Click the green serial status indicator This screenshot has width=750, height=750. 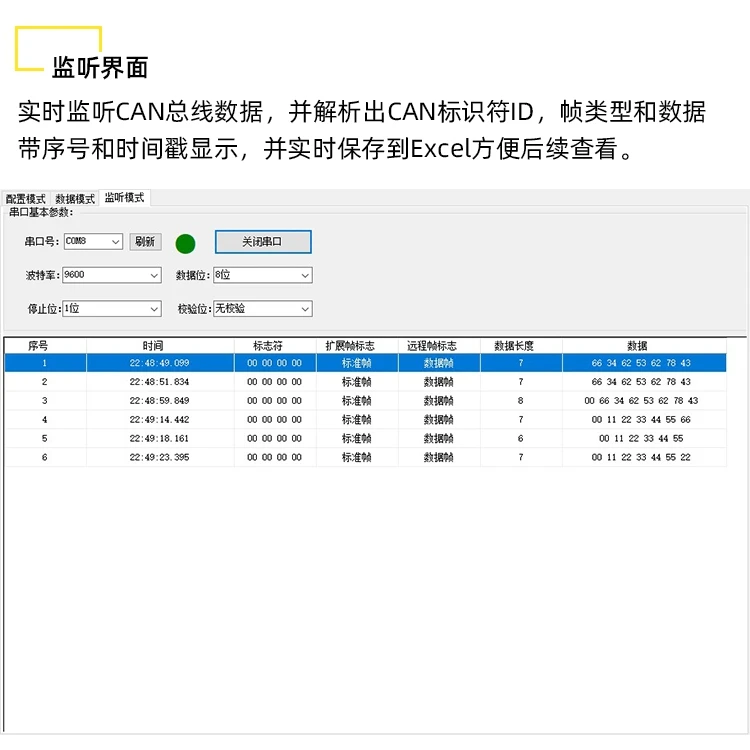pyautogui.click(x=185, y=243)
